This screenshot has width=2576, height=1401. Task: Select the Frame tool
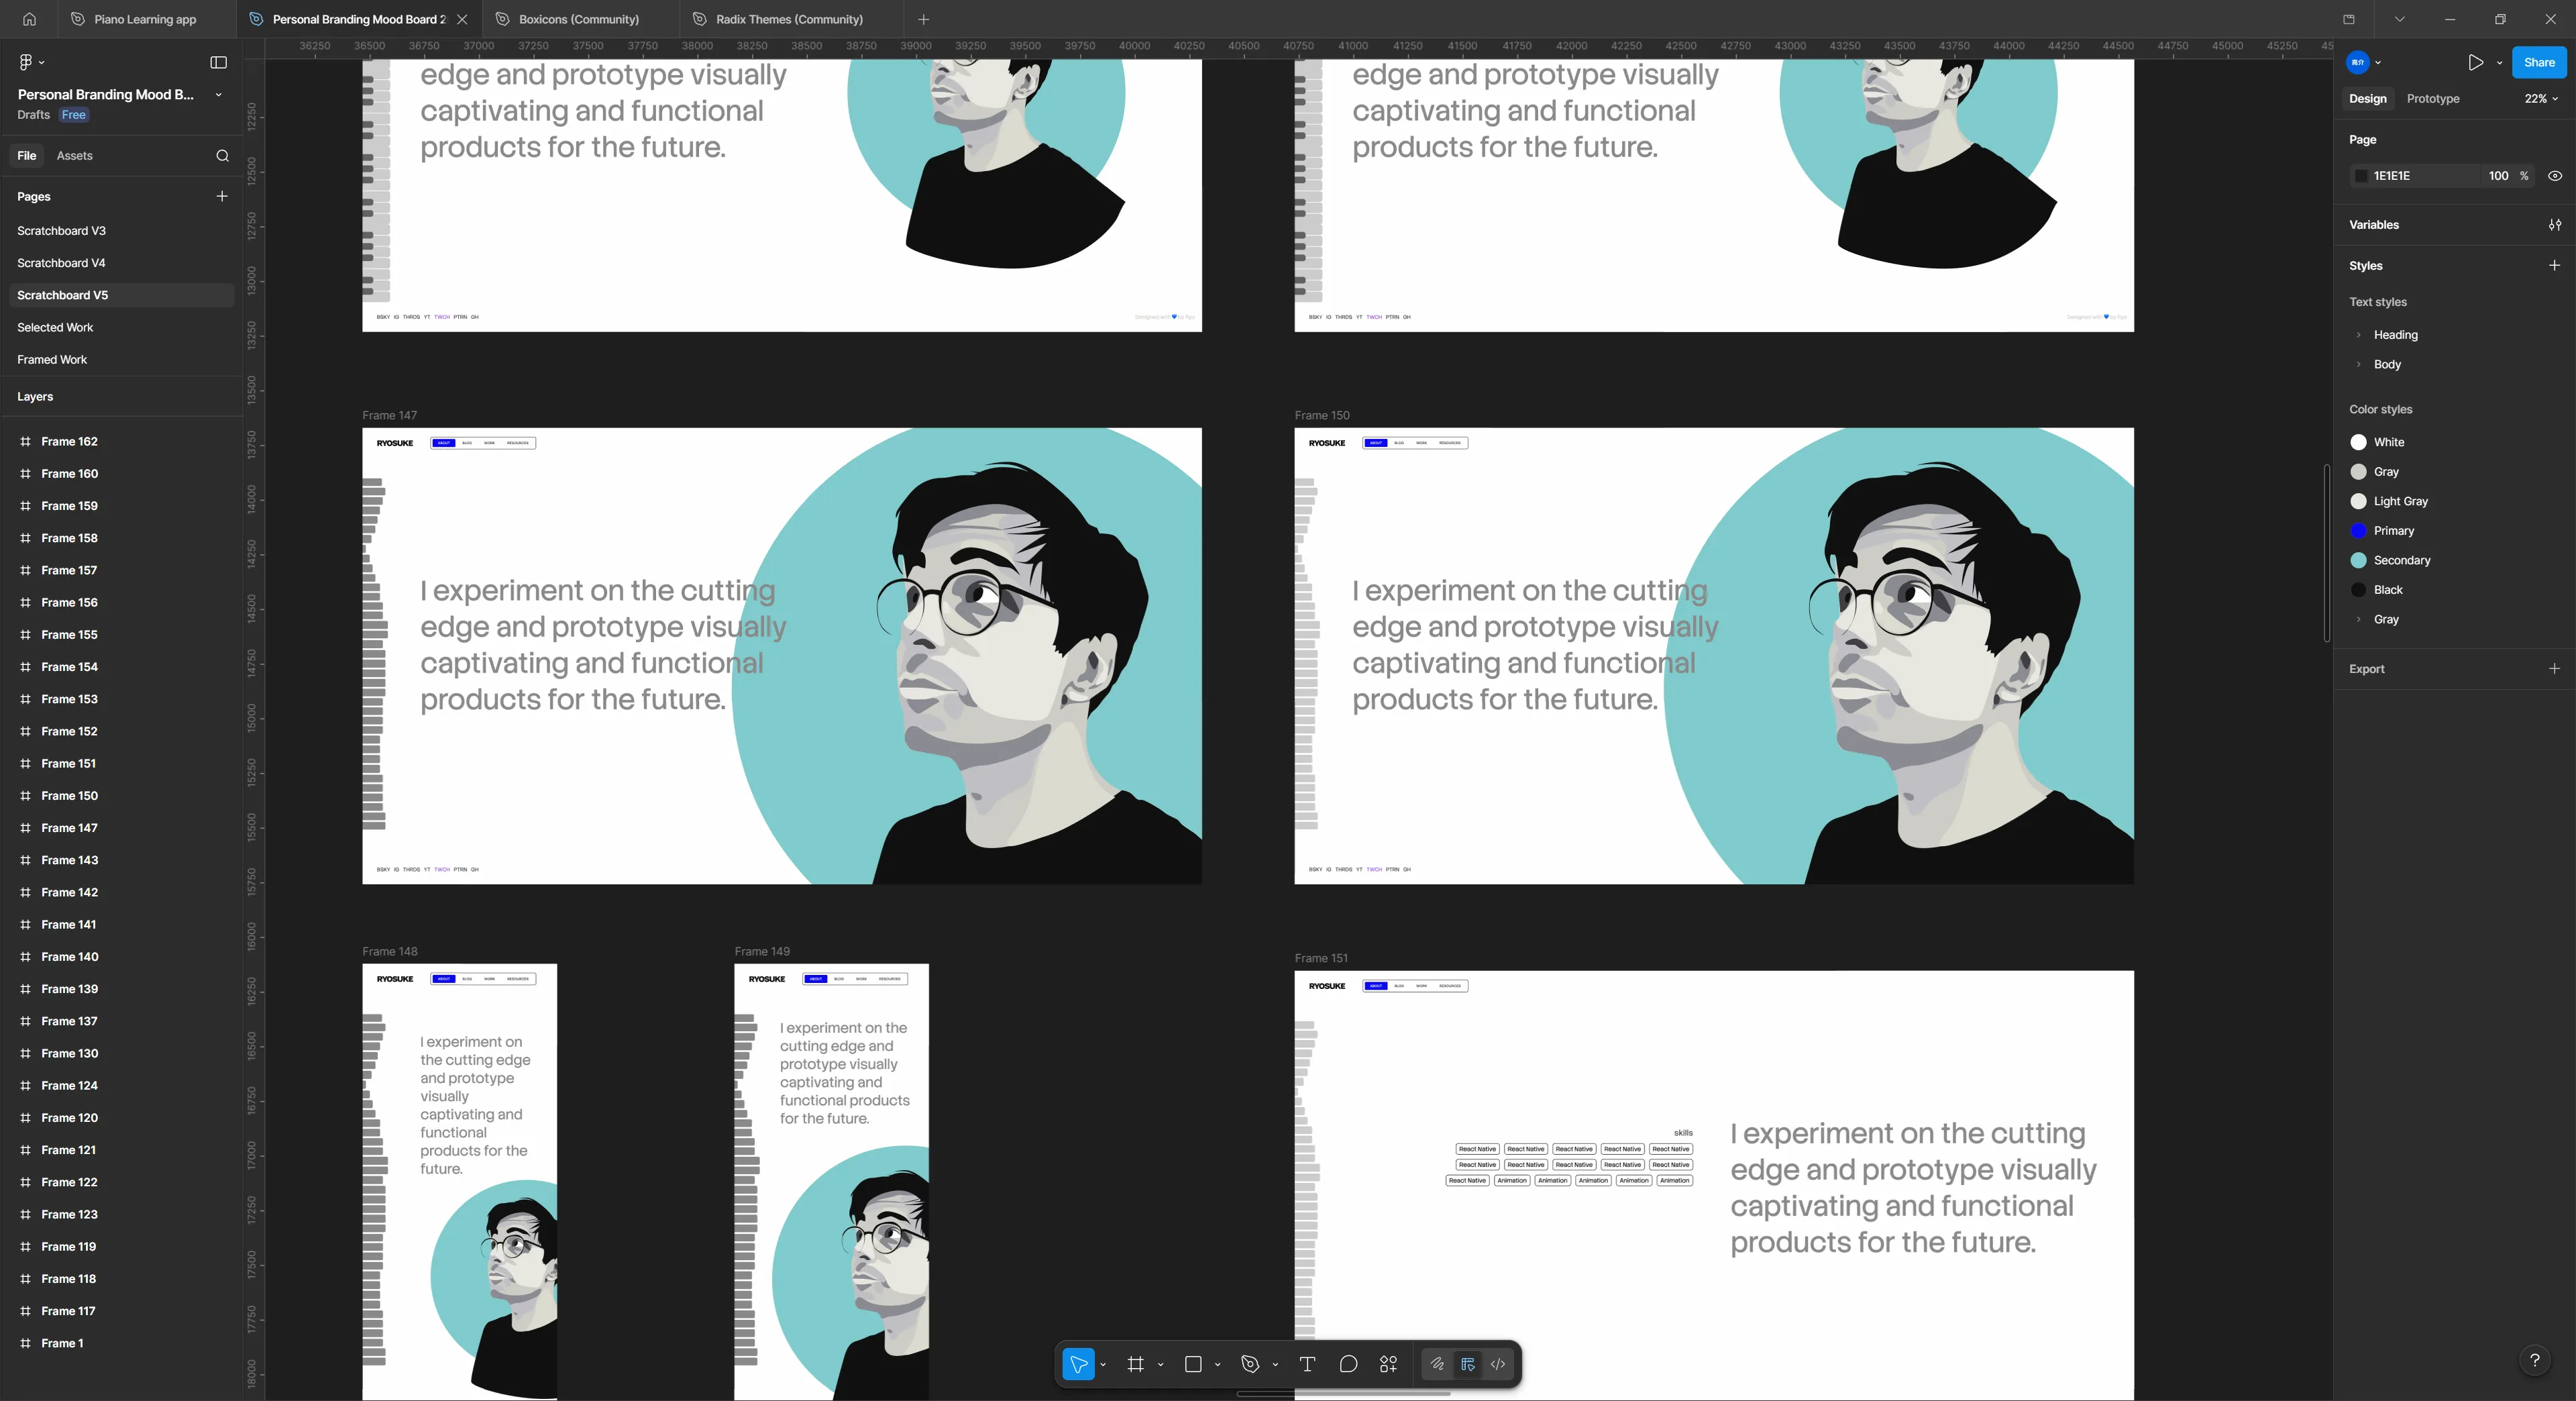click(x=1136, y=1364)
